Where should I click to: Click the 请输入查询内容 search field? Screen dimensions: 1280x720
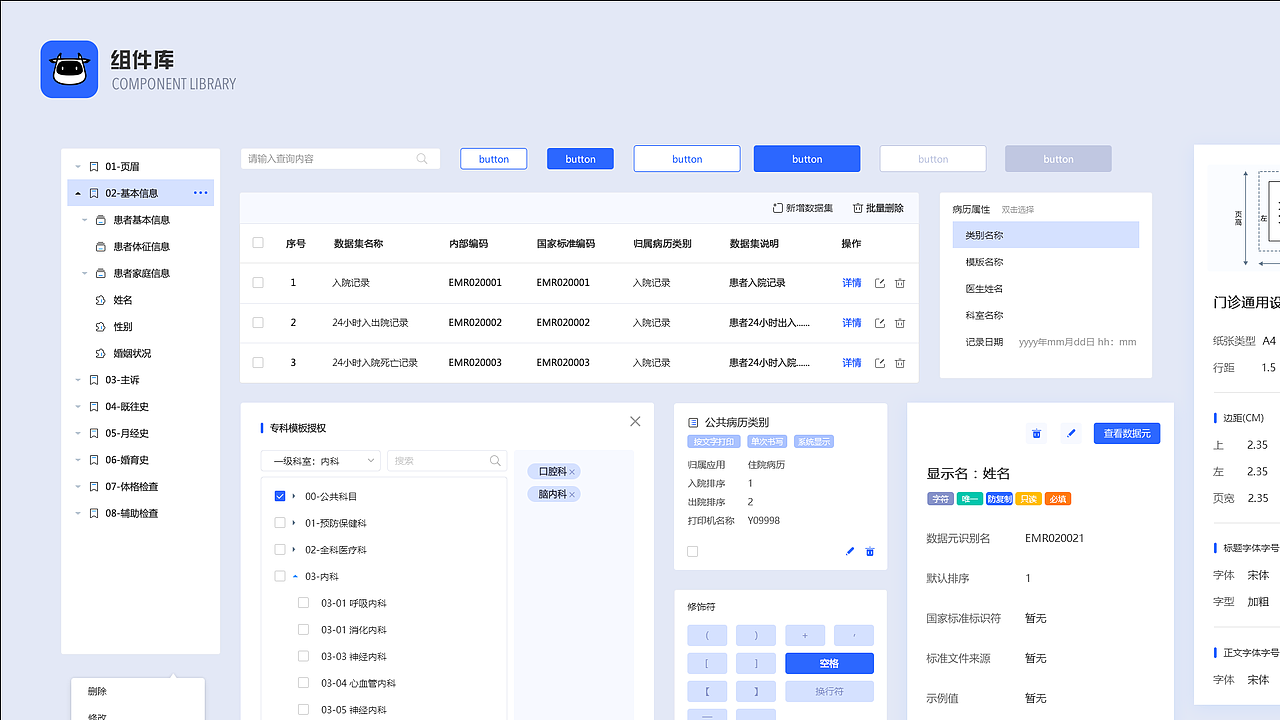pyautogui.click(x=340, y=159)
